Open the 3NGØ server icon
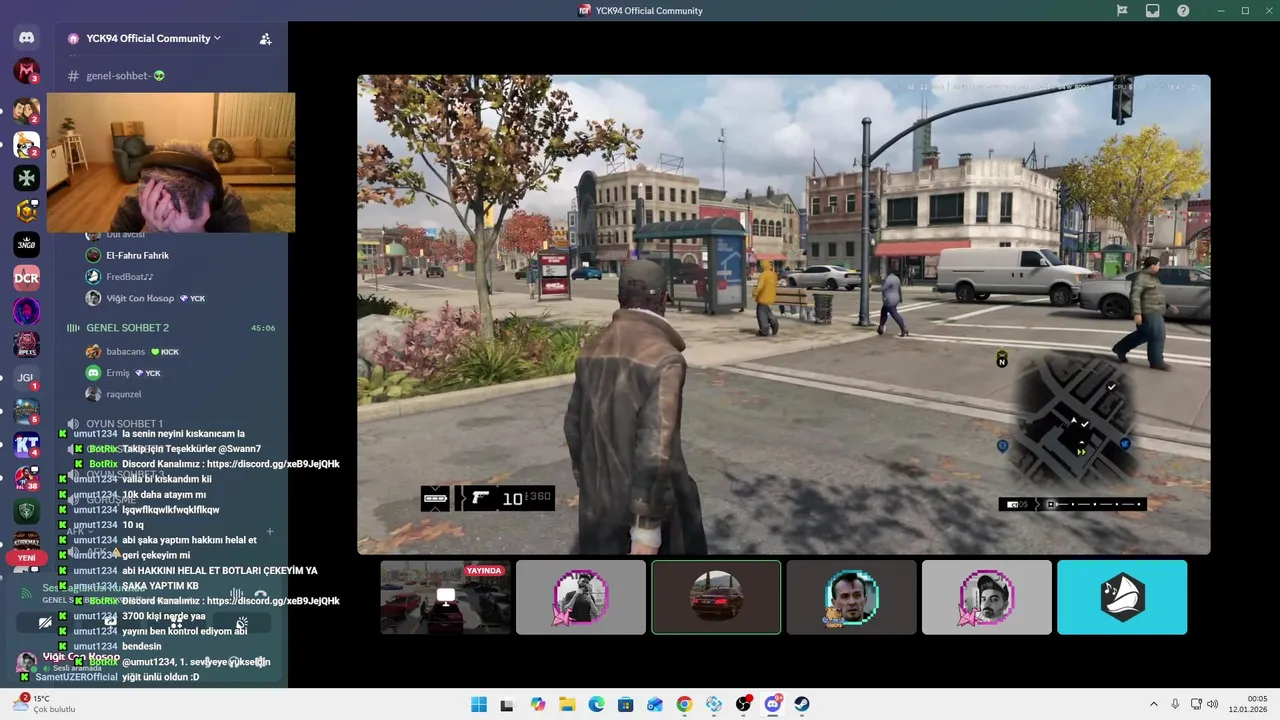This screenshot has width=1280, height=720. (26, 245)
